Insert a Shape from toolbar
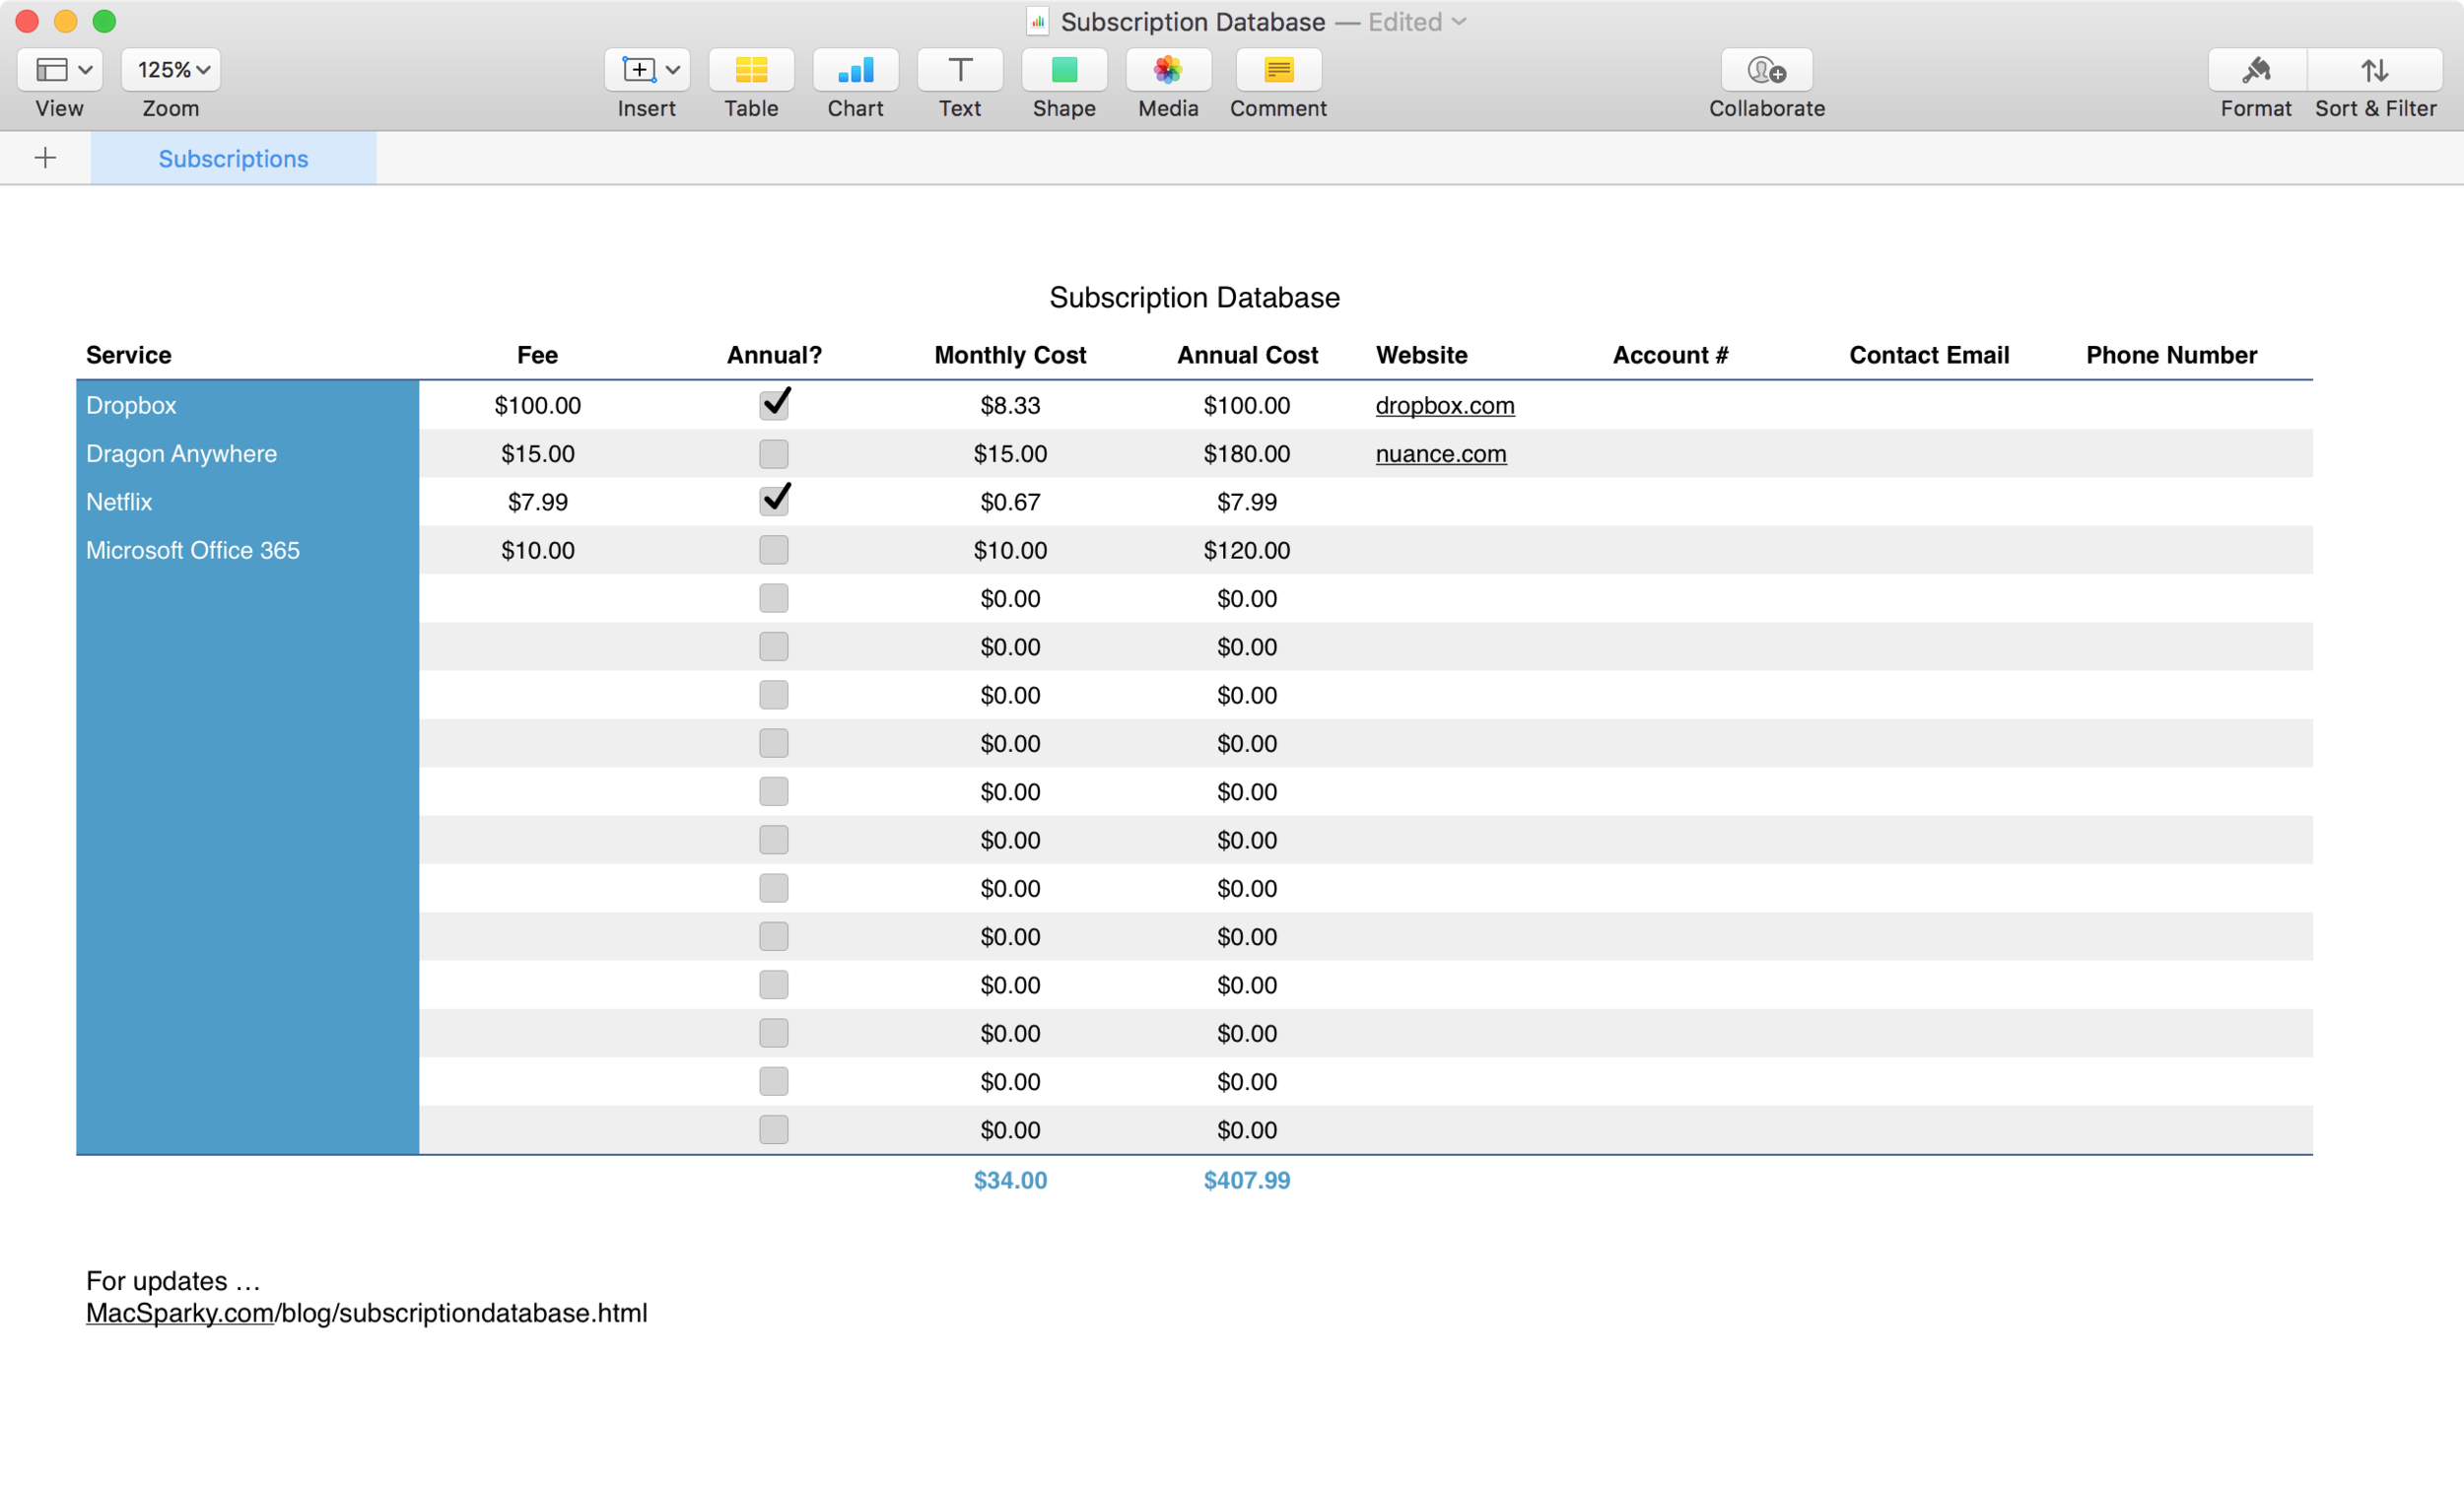Viewport: 2464px width, 1492px height. click(1064, 70)
